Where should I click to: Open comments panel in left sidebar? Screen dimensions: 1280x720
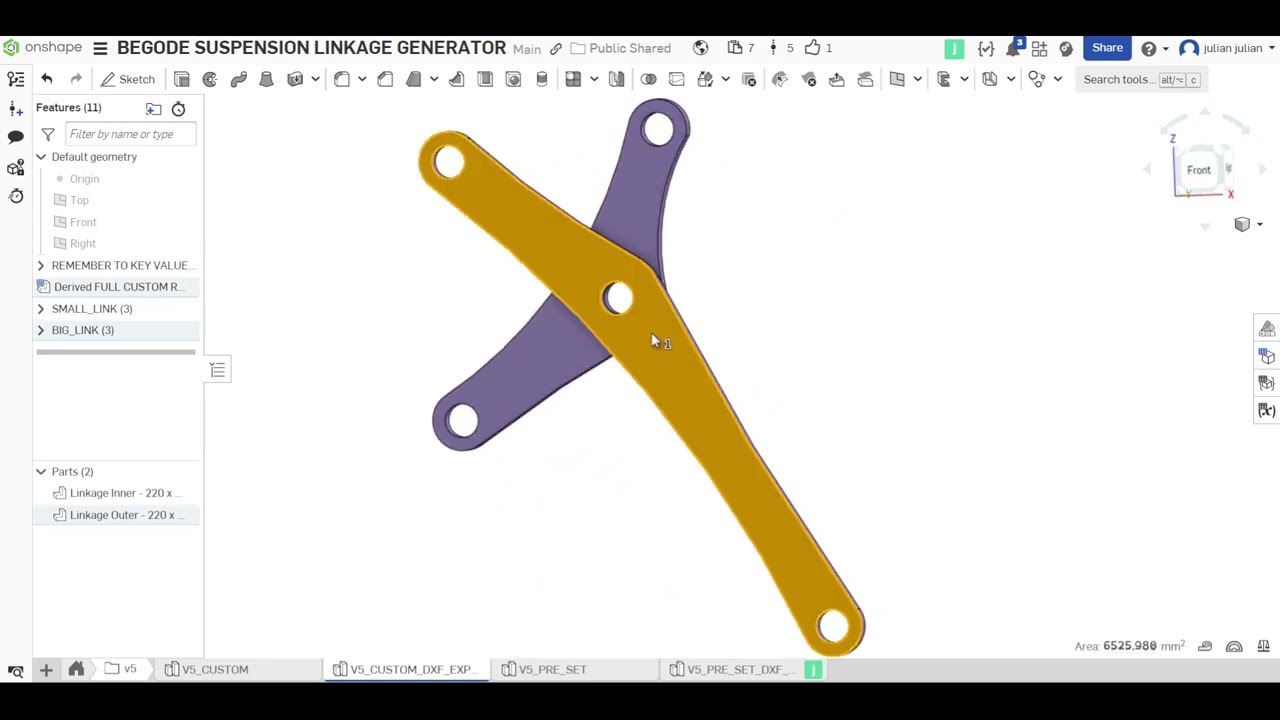pyautogui.click(x=16, y=137)
